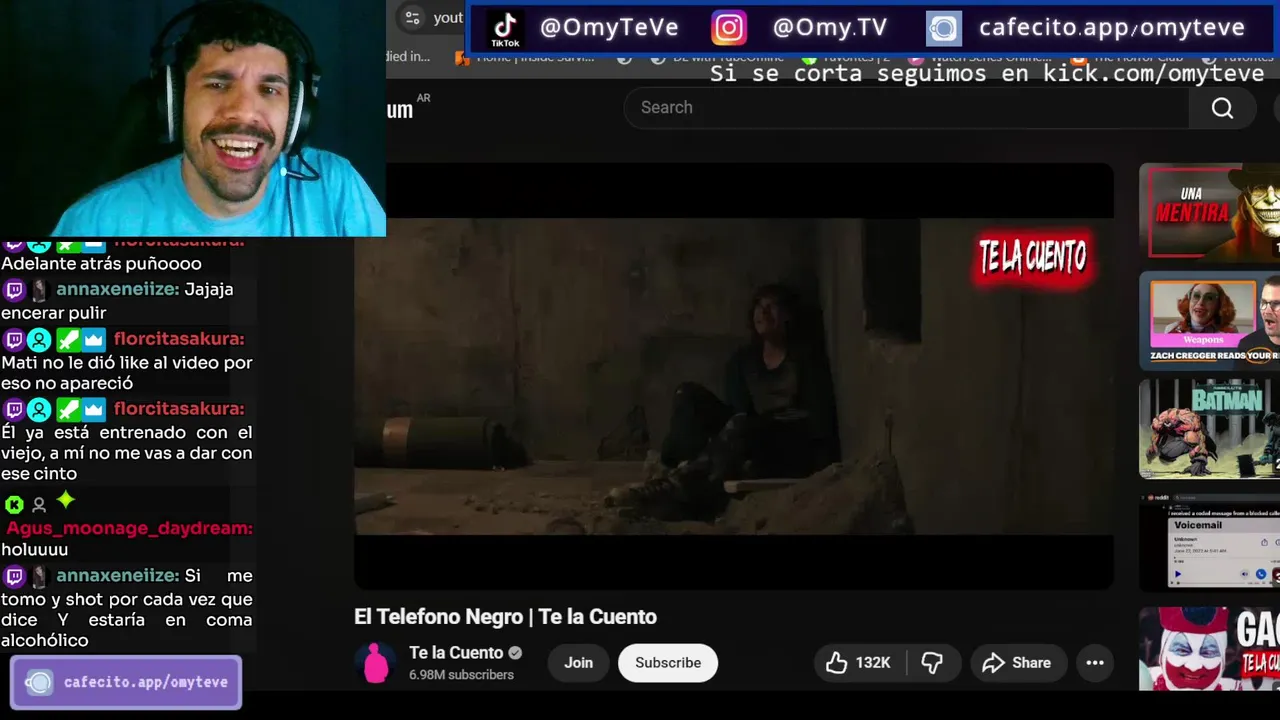Viewport: 1280px width, 720px height.
Task: Click the TikTok logo in overlay banner
Action: click(x=505, y=29)
